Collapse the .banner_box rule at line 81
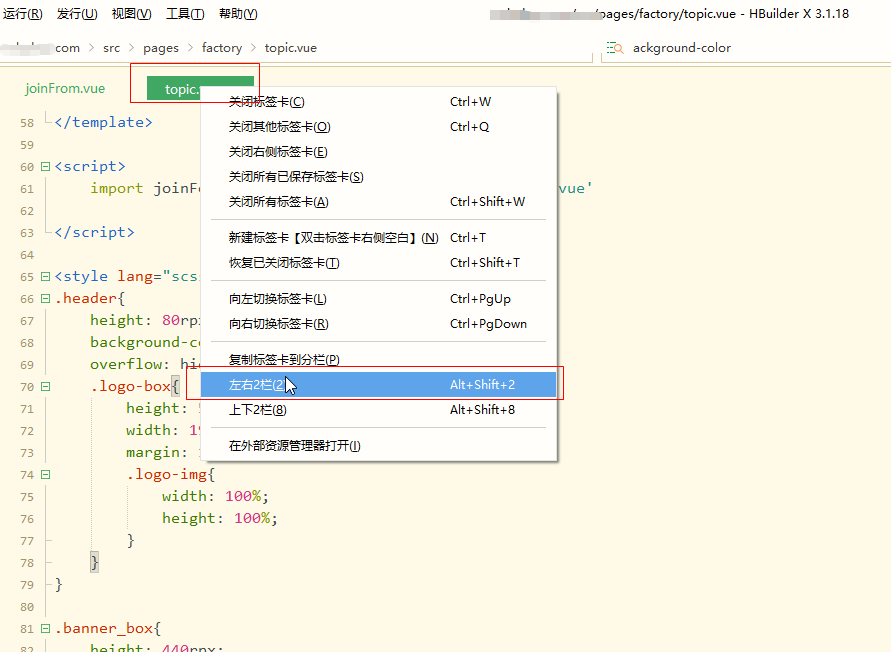891x652 pixels. 45,629
